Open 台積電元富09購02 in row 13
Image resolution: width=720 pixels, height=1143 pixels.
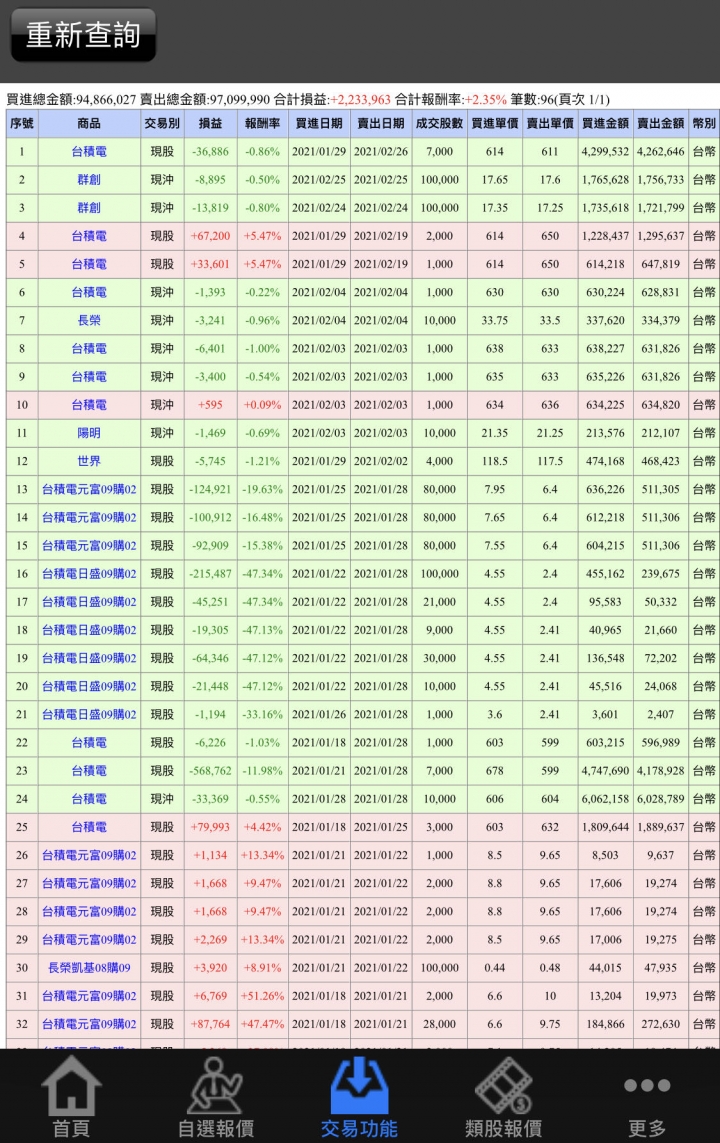[89, 489]
